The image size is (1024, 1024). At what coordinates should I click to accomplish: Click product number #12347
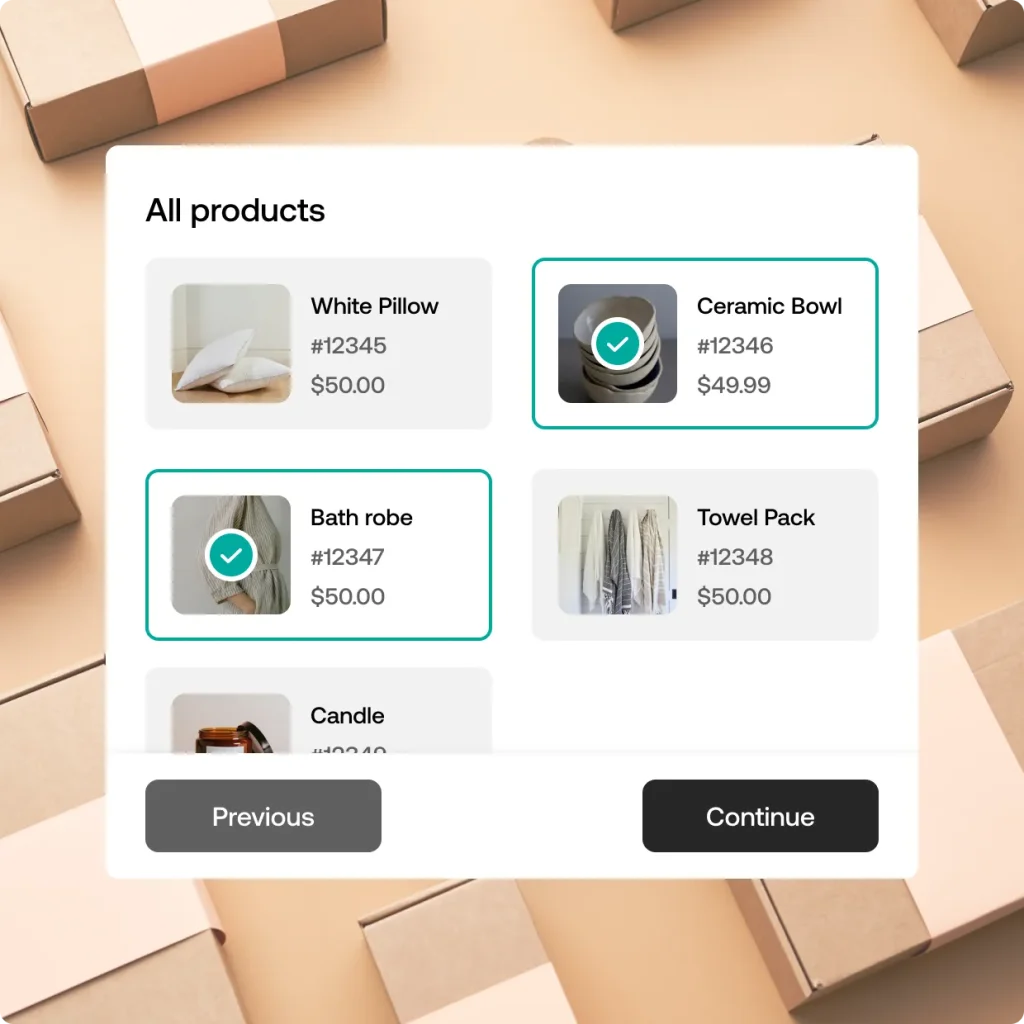click(347, 557)
